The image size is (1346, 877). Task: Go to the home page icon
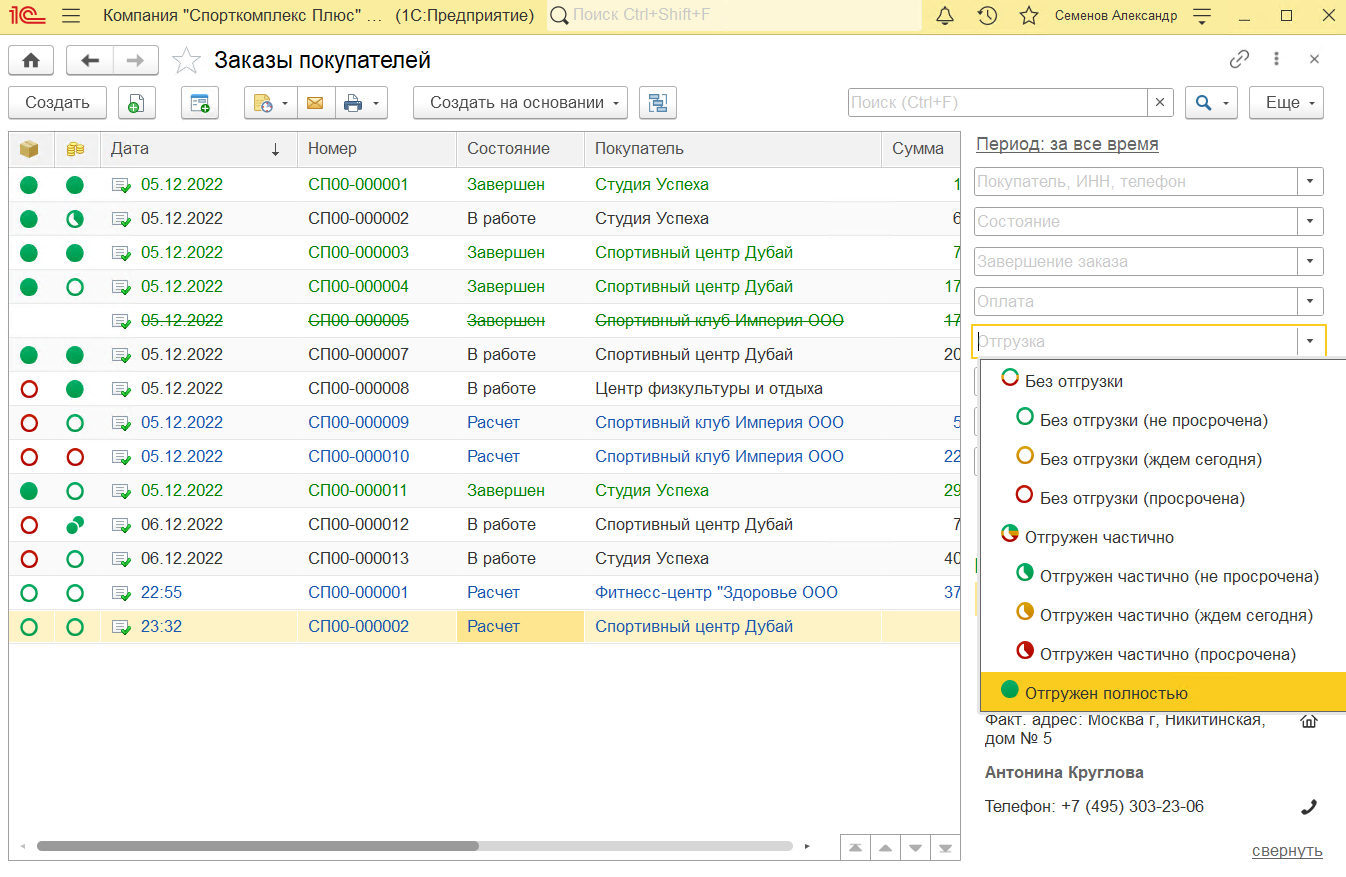[31, 61]
